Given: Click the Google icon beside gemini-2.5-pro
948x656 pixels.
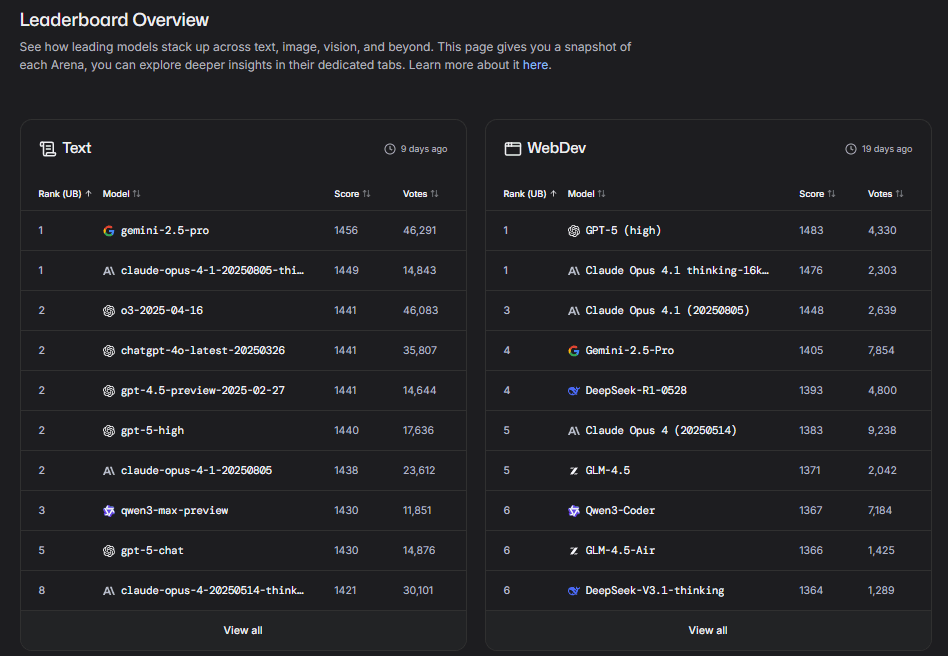Looking at the screenshot, I should pos(109,230).
